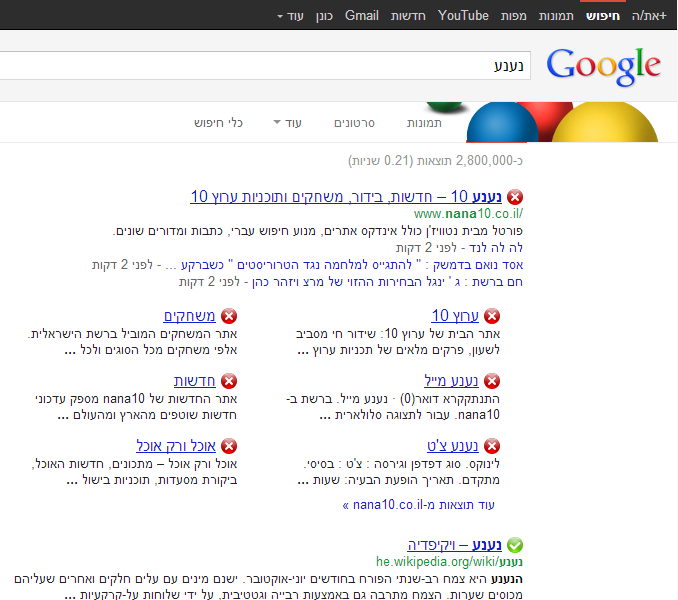This screenshot has width=678, height=600.
Task: Click green checkmark icon beside Wikipedia result
Action: [515, 545]
